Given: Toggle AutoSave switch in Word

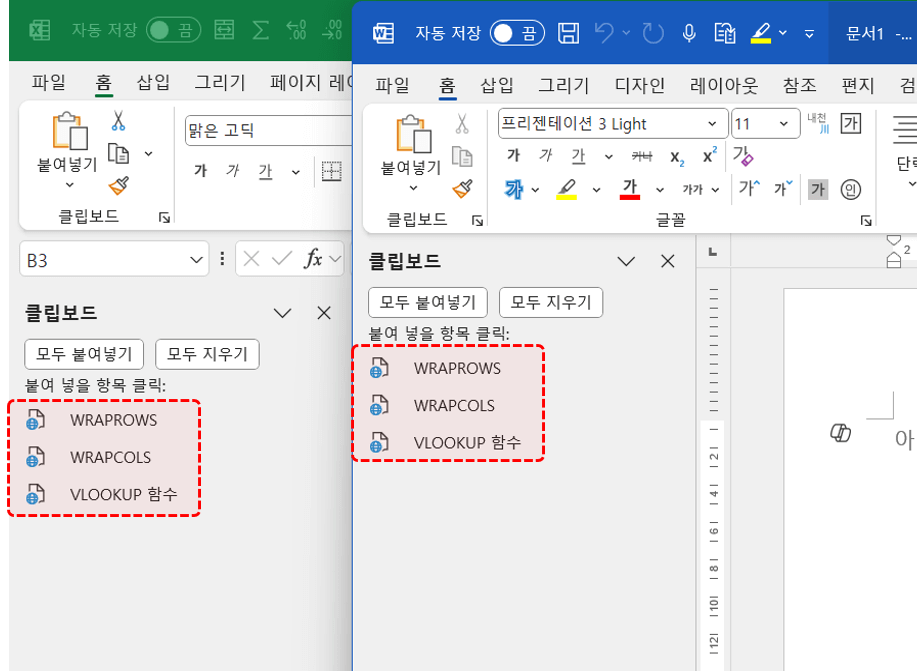Looking at the screenshot, I should (517, 33).
